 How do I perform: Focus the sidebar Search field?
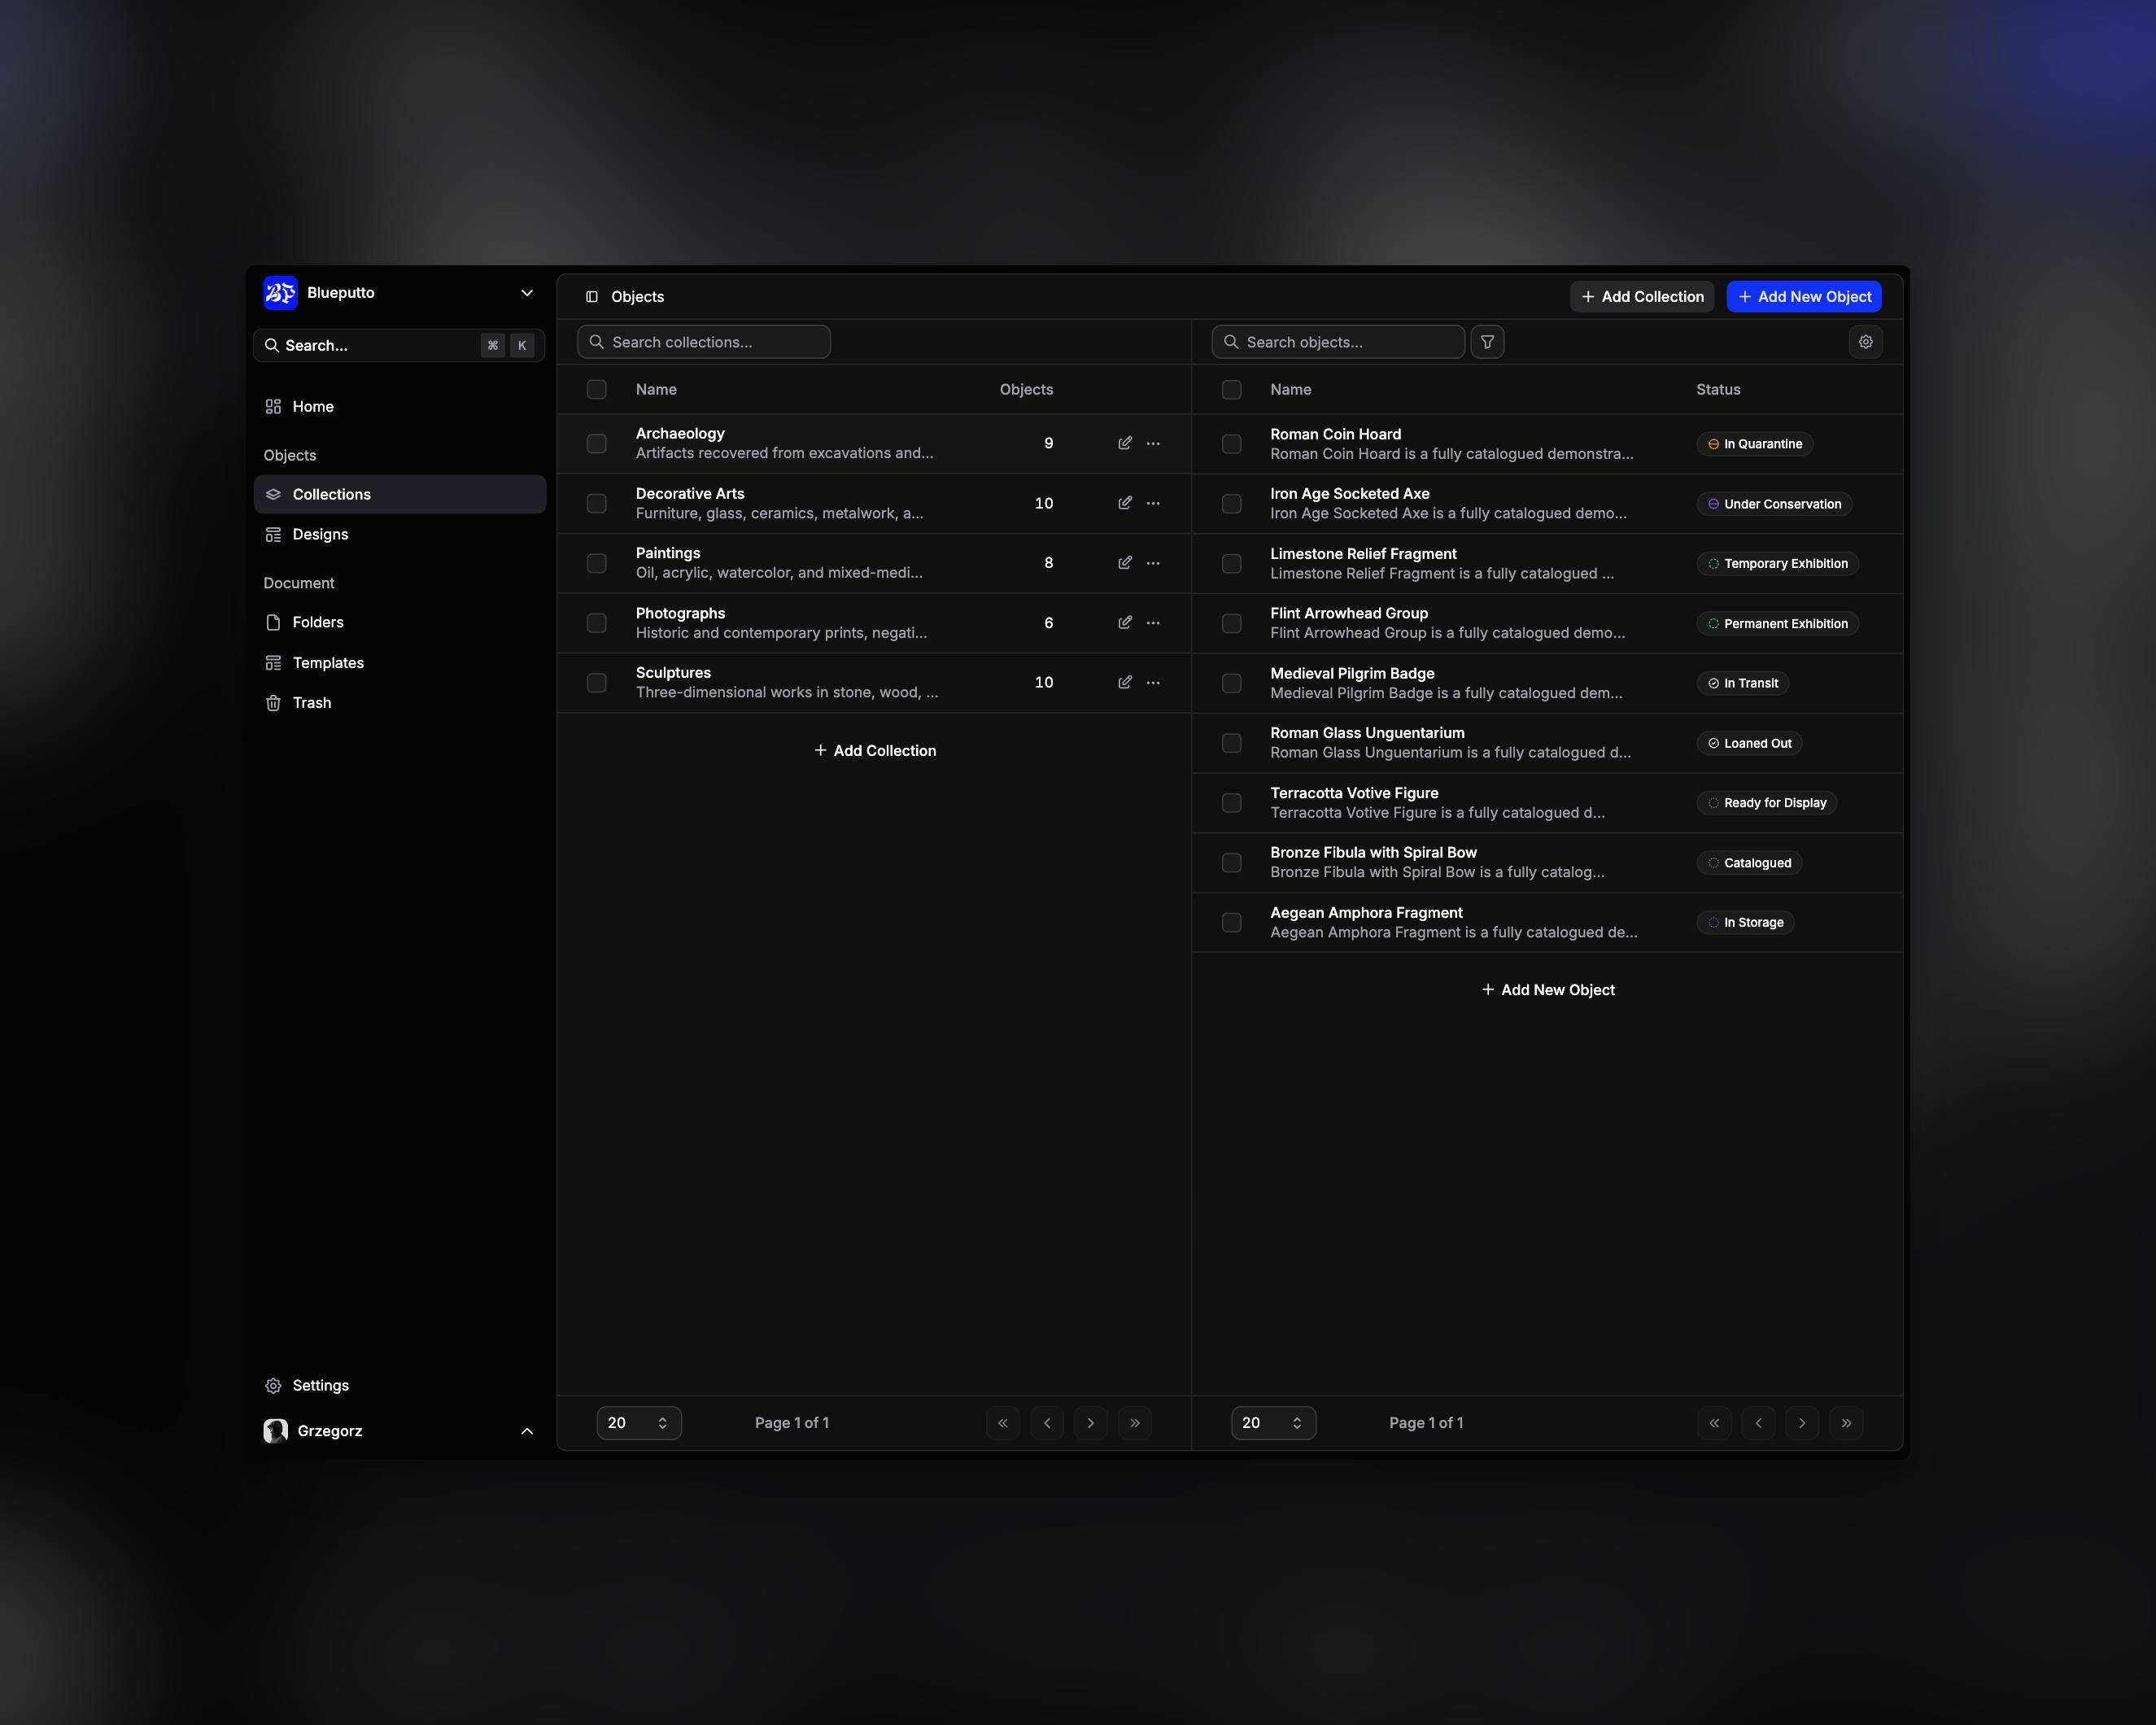399,345
